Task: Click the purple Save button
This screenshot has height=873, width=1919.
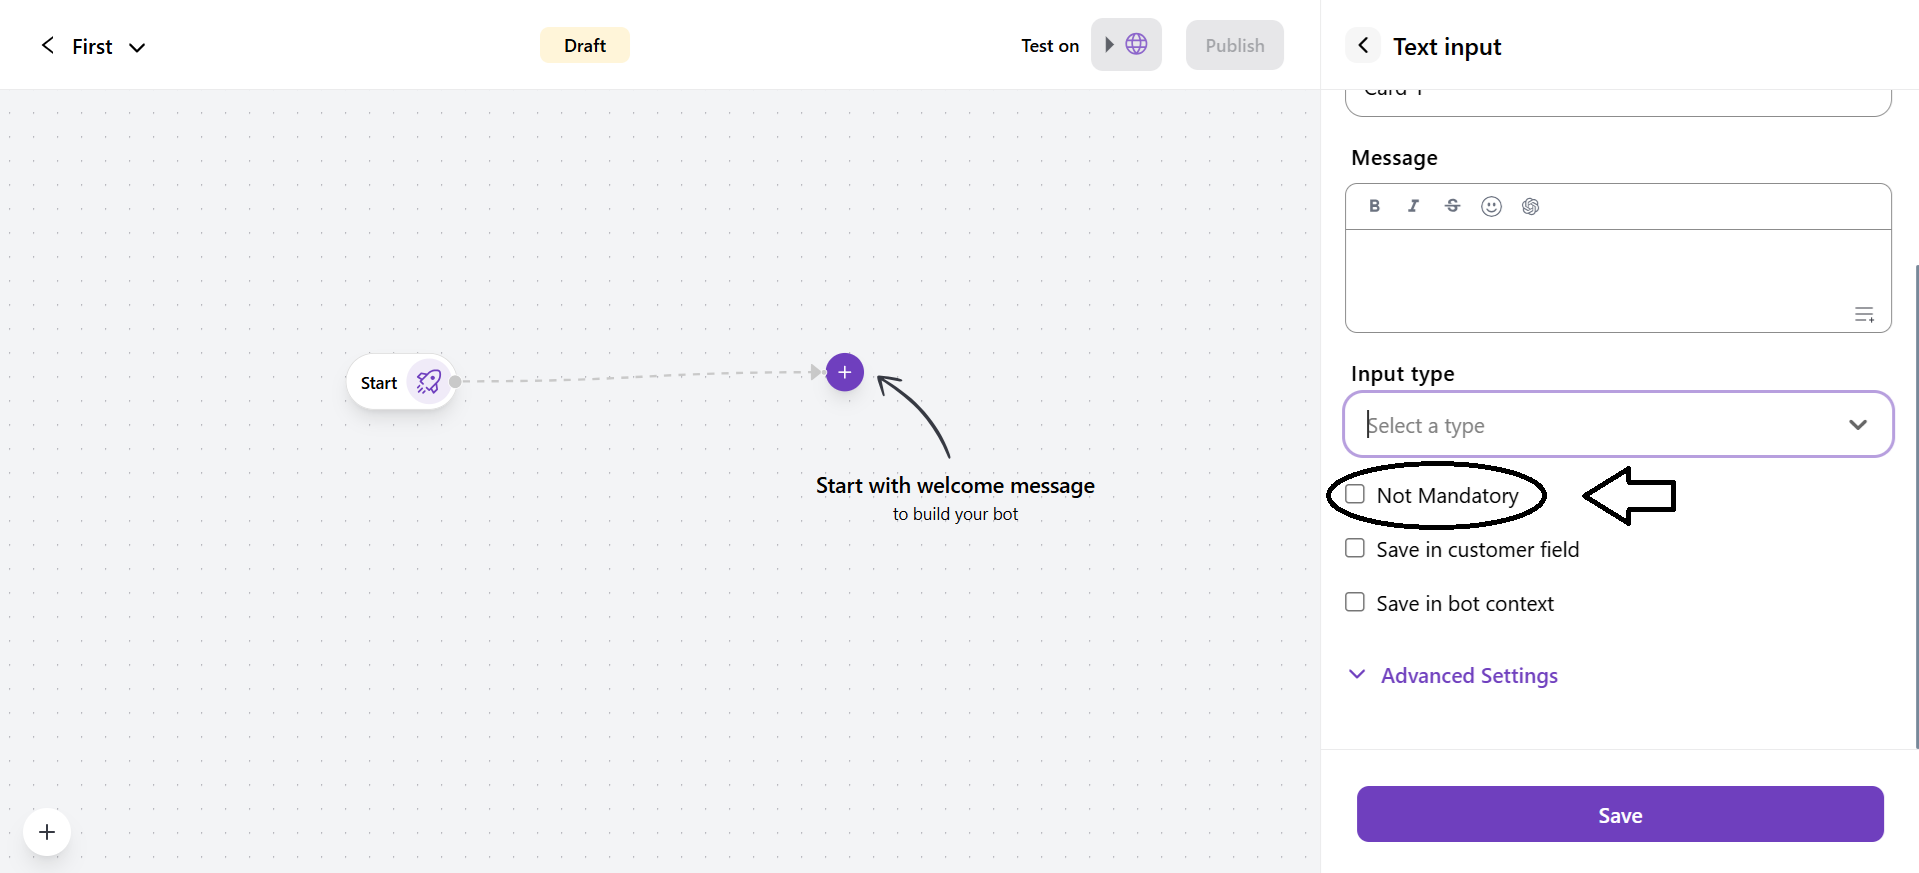Action: (1619, 814)
